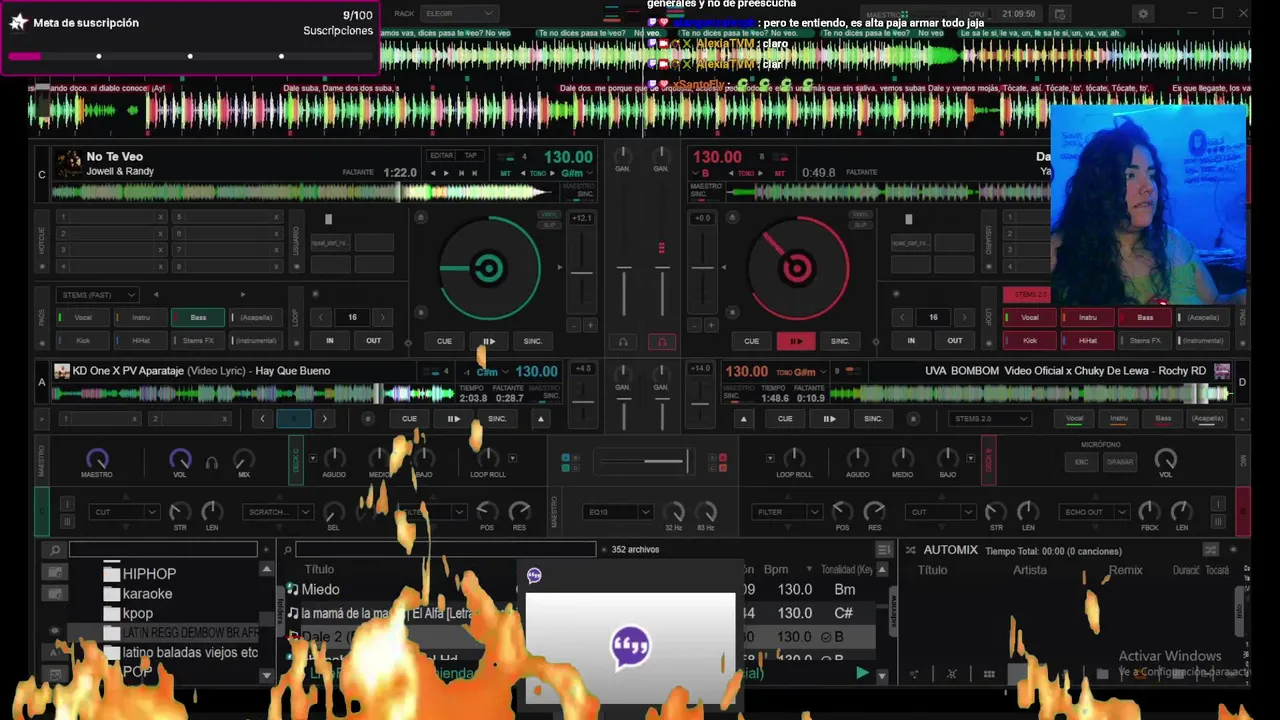The height and width of the screenshot is (720, 1280).
Task: Open SCRATCH effect dropdown
Action: (x=276, y=512)
